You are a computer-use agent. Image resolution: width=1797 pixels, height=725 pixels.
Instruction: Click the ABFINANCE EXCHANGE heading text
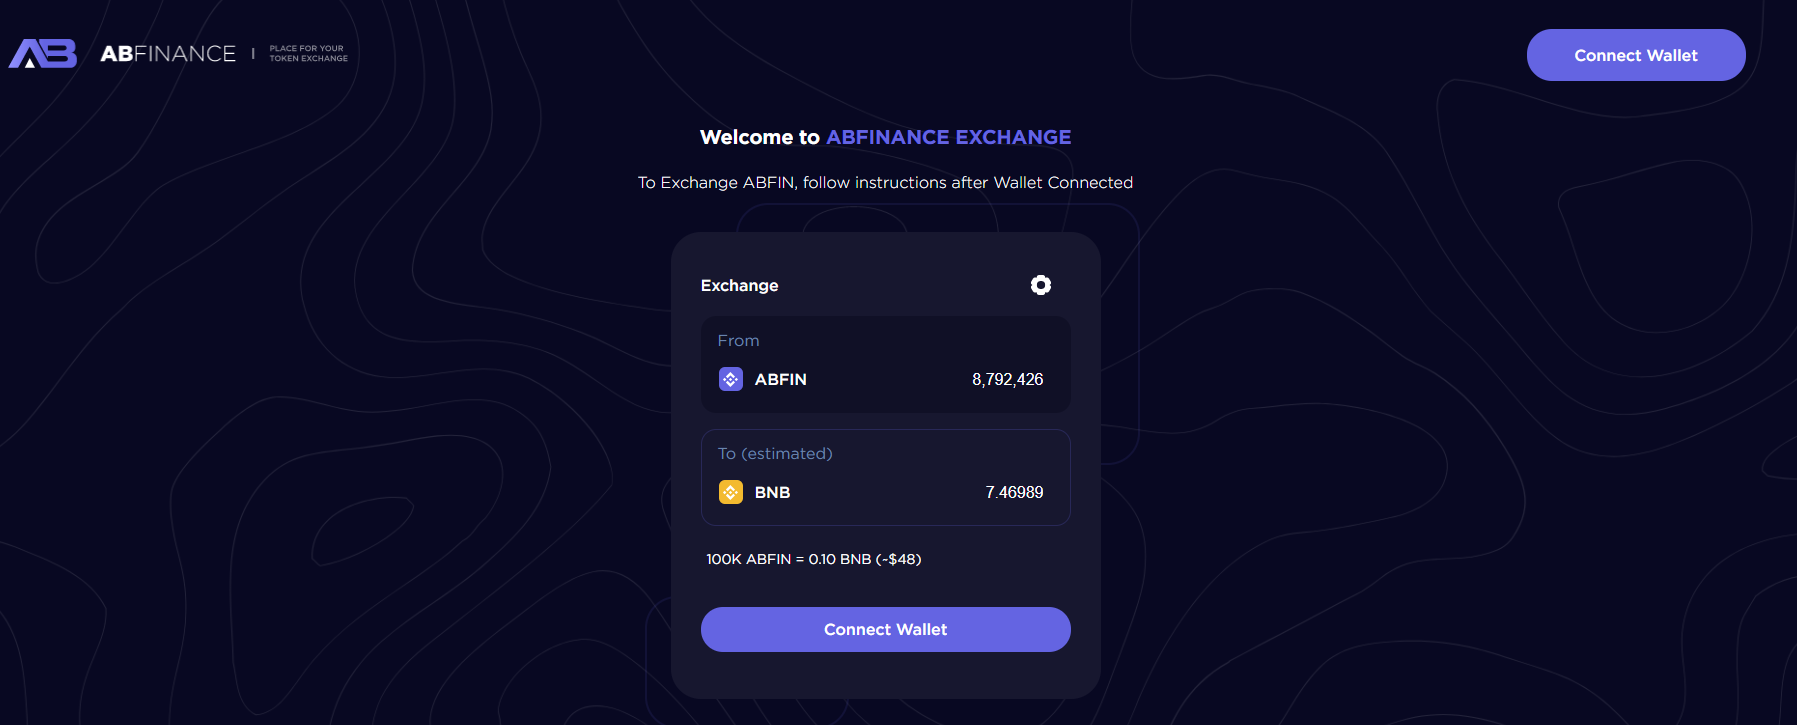(948, 137)
